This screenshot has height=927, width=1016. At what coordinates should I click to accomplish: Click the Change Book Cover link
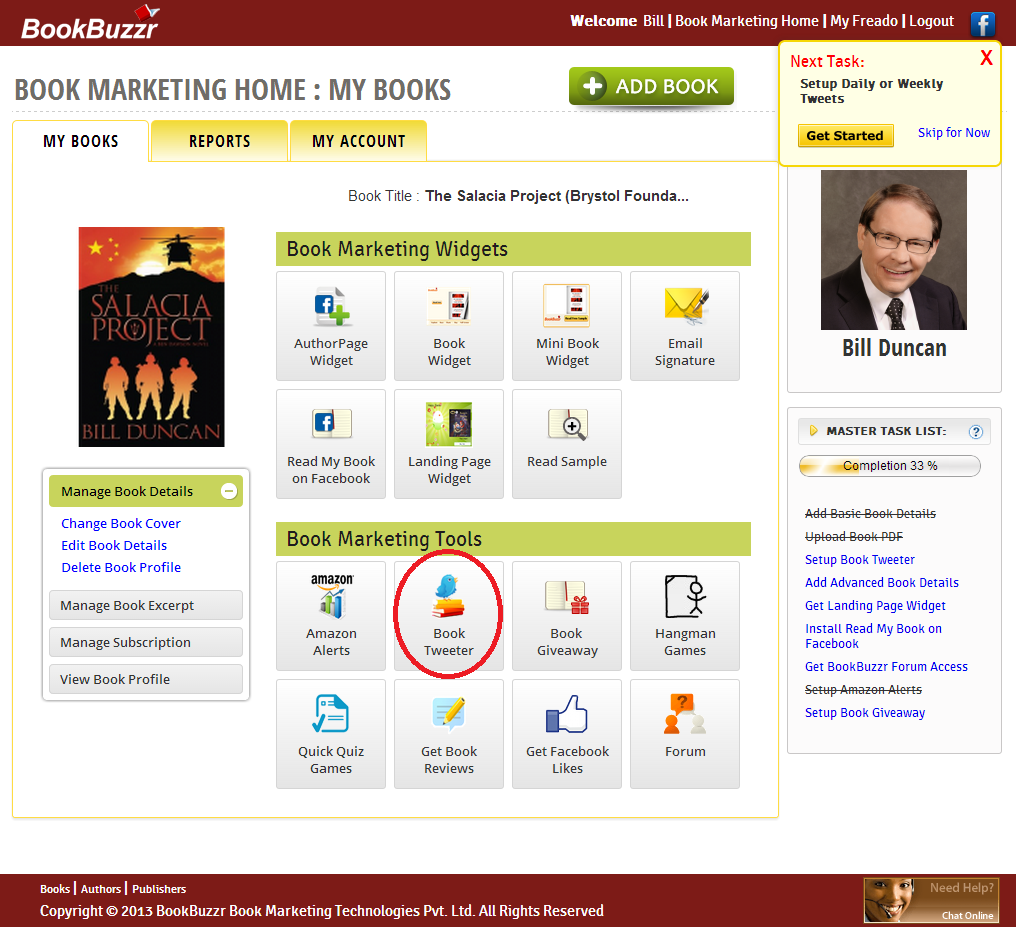tap(121, 523)
